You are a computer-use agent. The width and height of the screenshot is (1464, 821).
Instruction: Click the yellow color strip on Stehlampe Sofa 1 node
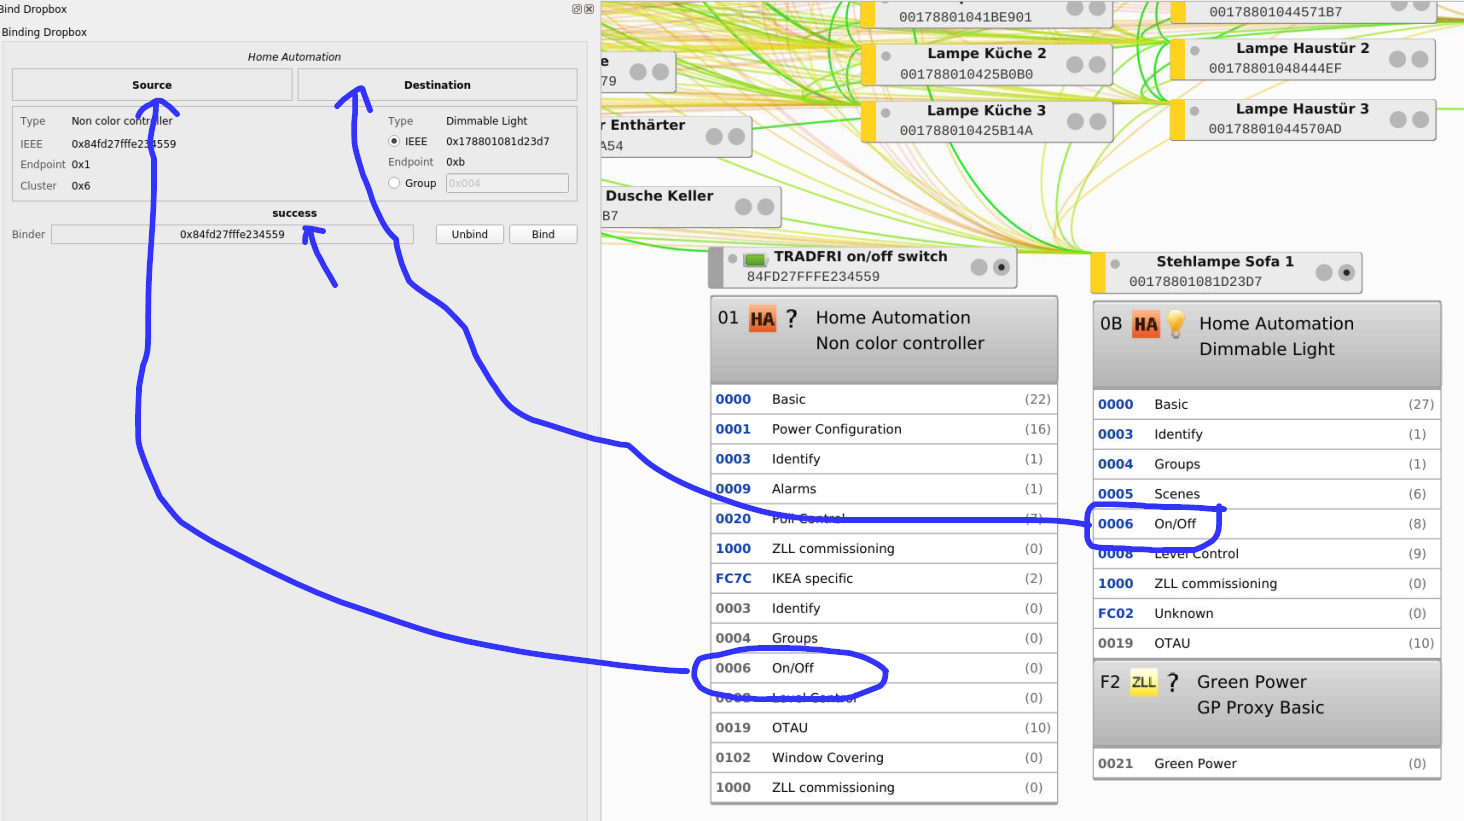click(1100, 272)
